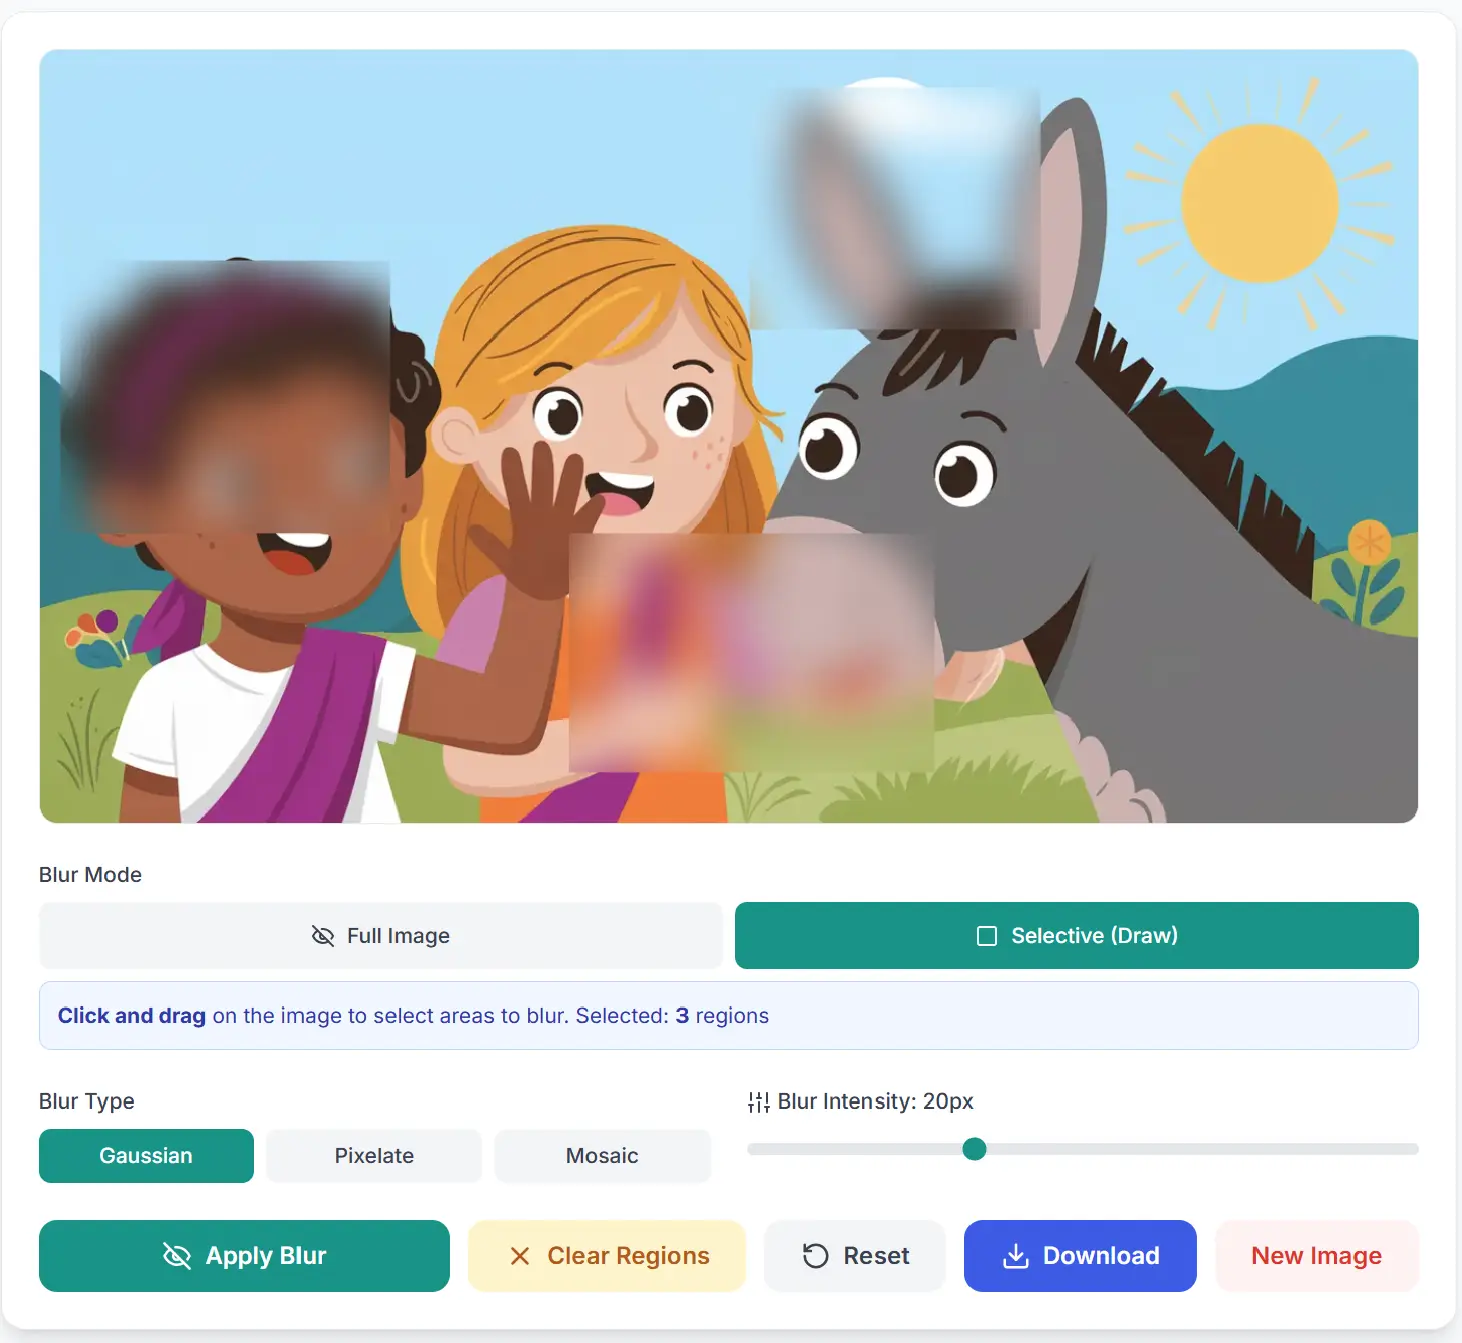1462x1343 pixels.
Task: Choose the Mosaic blur type
Action: [x=602, y=1156]
